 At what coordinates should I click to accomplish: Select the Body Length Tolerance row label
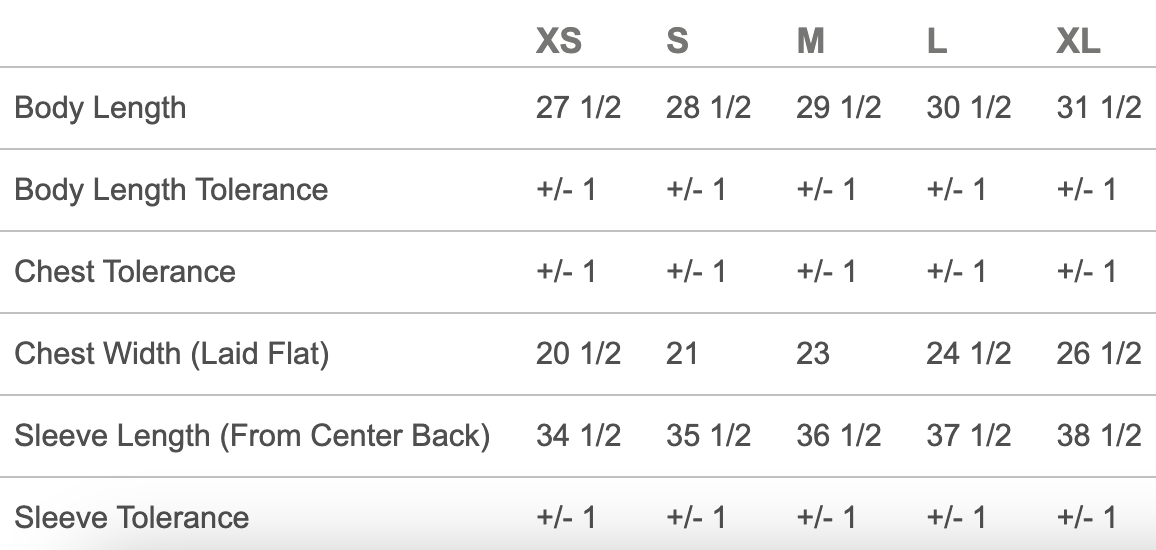click(x=171, y=190)
